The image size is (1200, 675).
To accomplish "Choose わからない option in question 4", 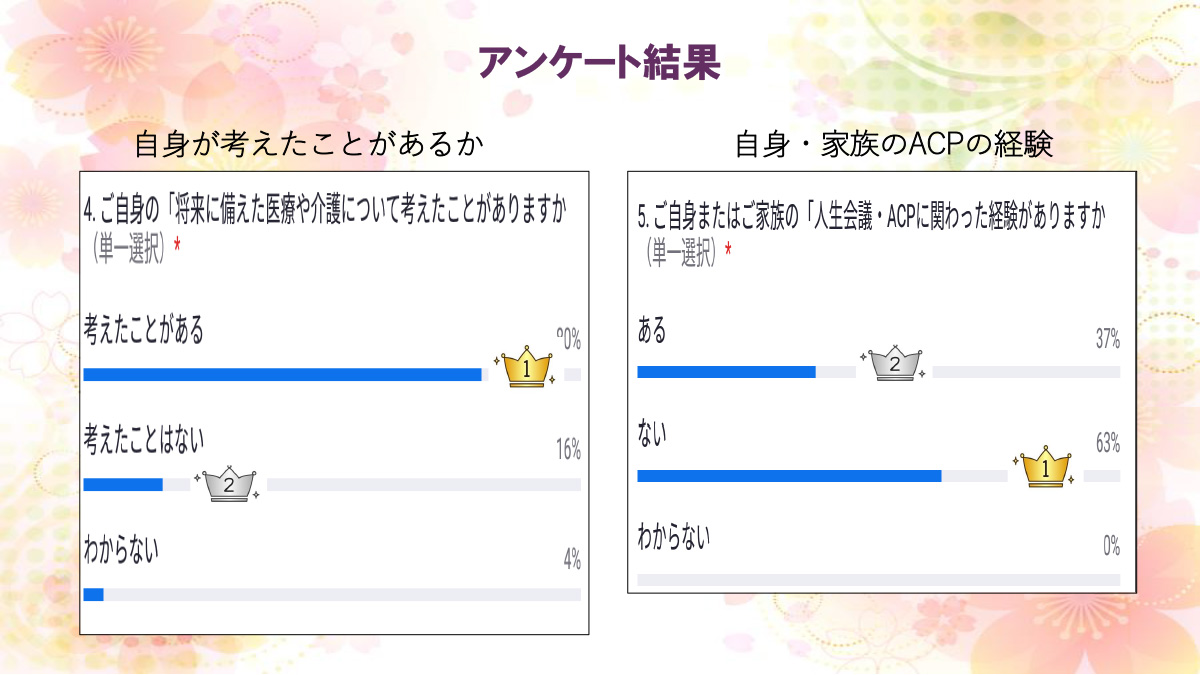I will pos(122,549).
